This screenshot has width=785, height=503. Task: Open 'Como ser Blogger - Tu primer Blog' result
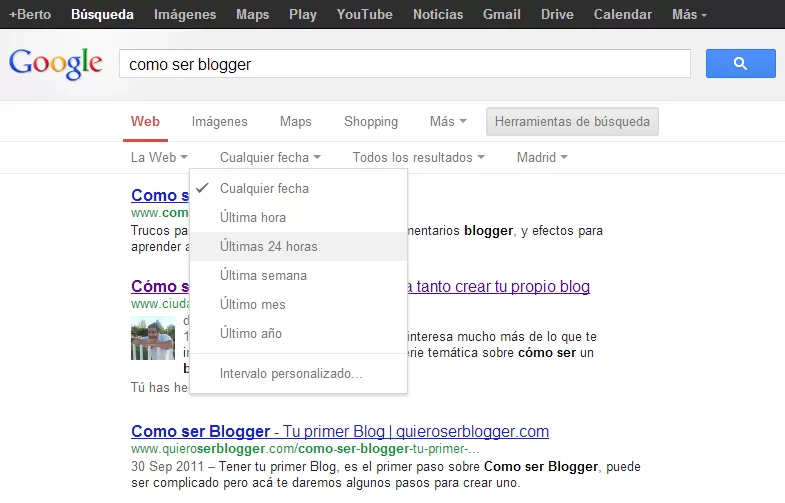click(340, 431)
